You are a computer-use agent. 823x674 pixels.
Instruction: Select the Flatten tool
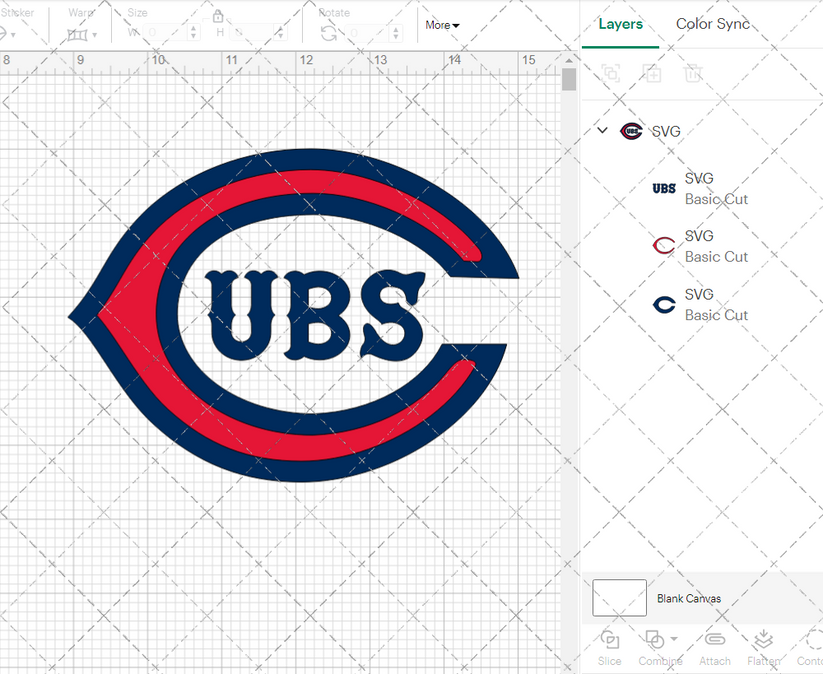tap(763, 646)
